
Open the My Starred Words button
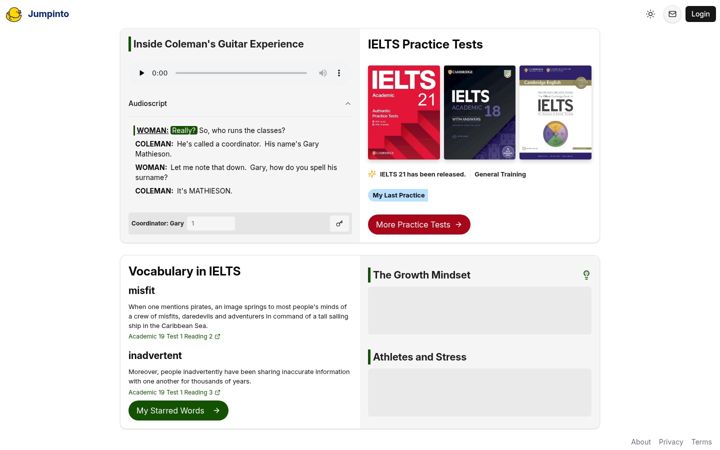pos(178,411)
